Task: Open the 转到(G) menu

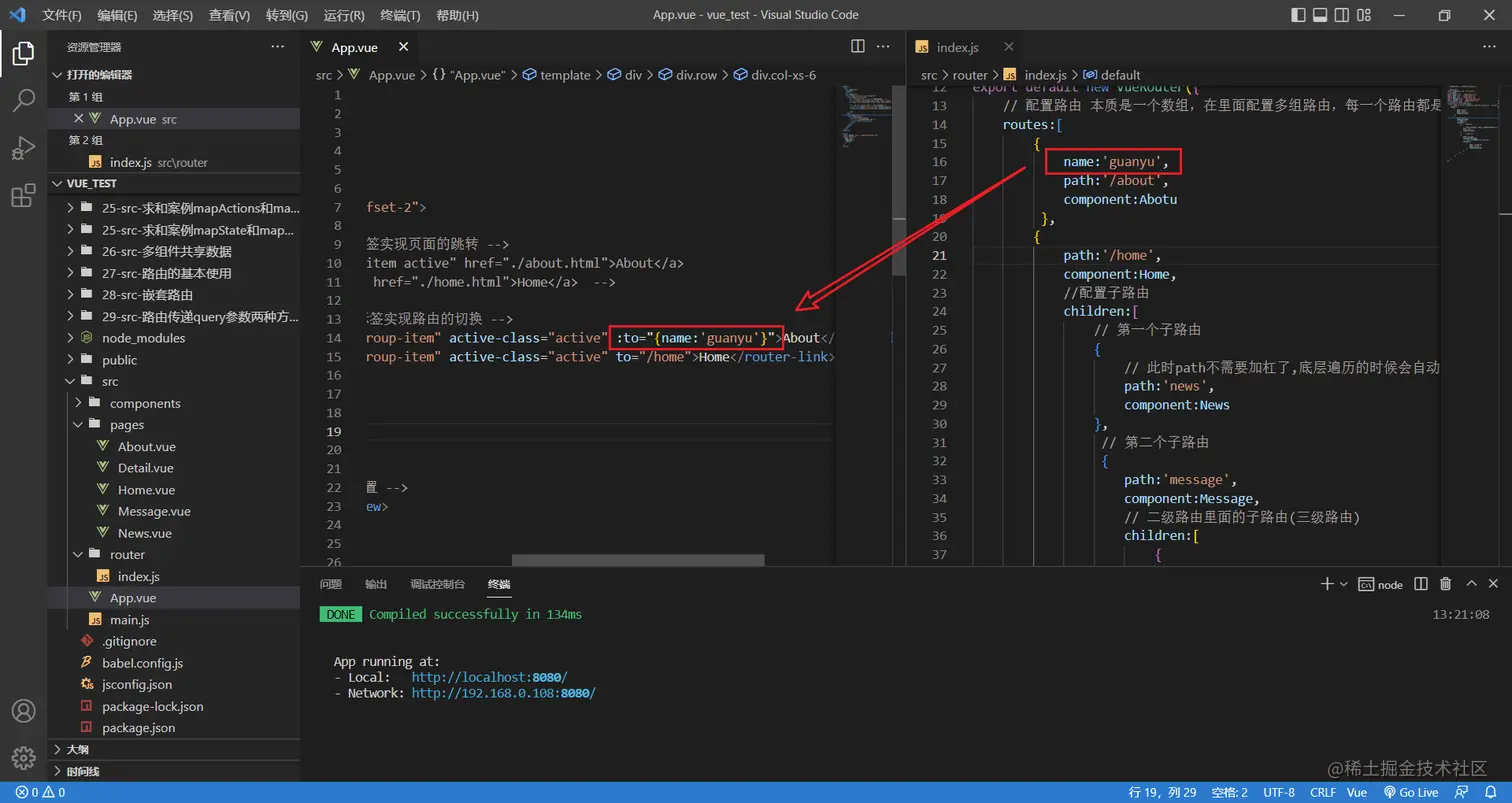Action: (x=287, y=15)
